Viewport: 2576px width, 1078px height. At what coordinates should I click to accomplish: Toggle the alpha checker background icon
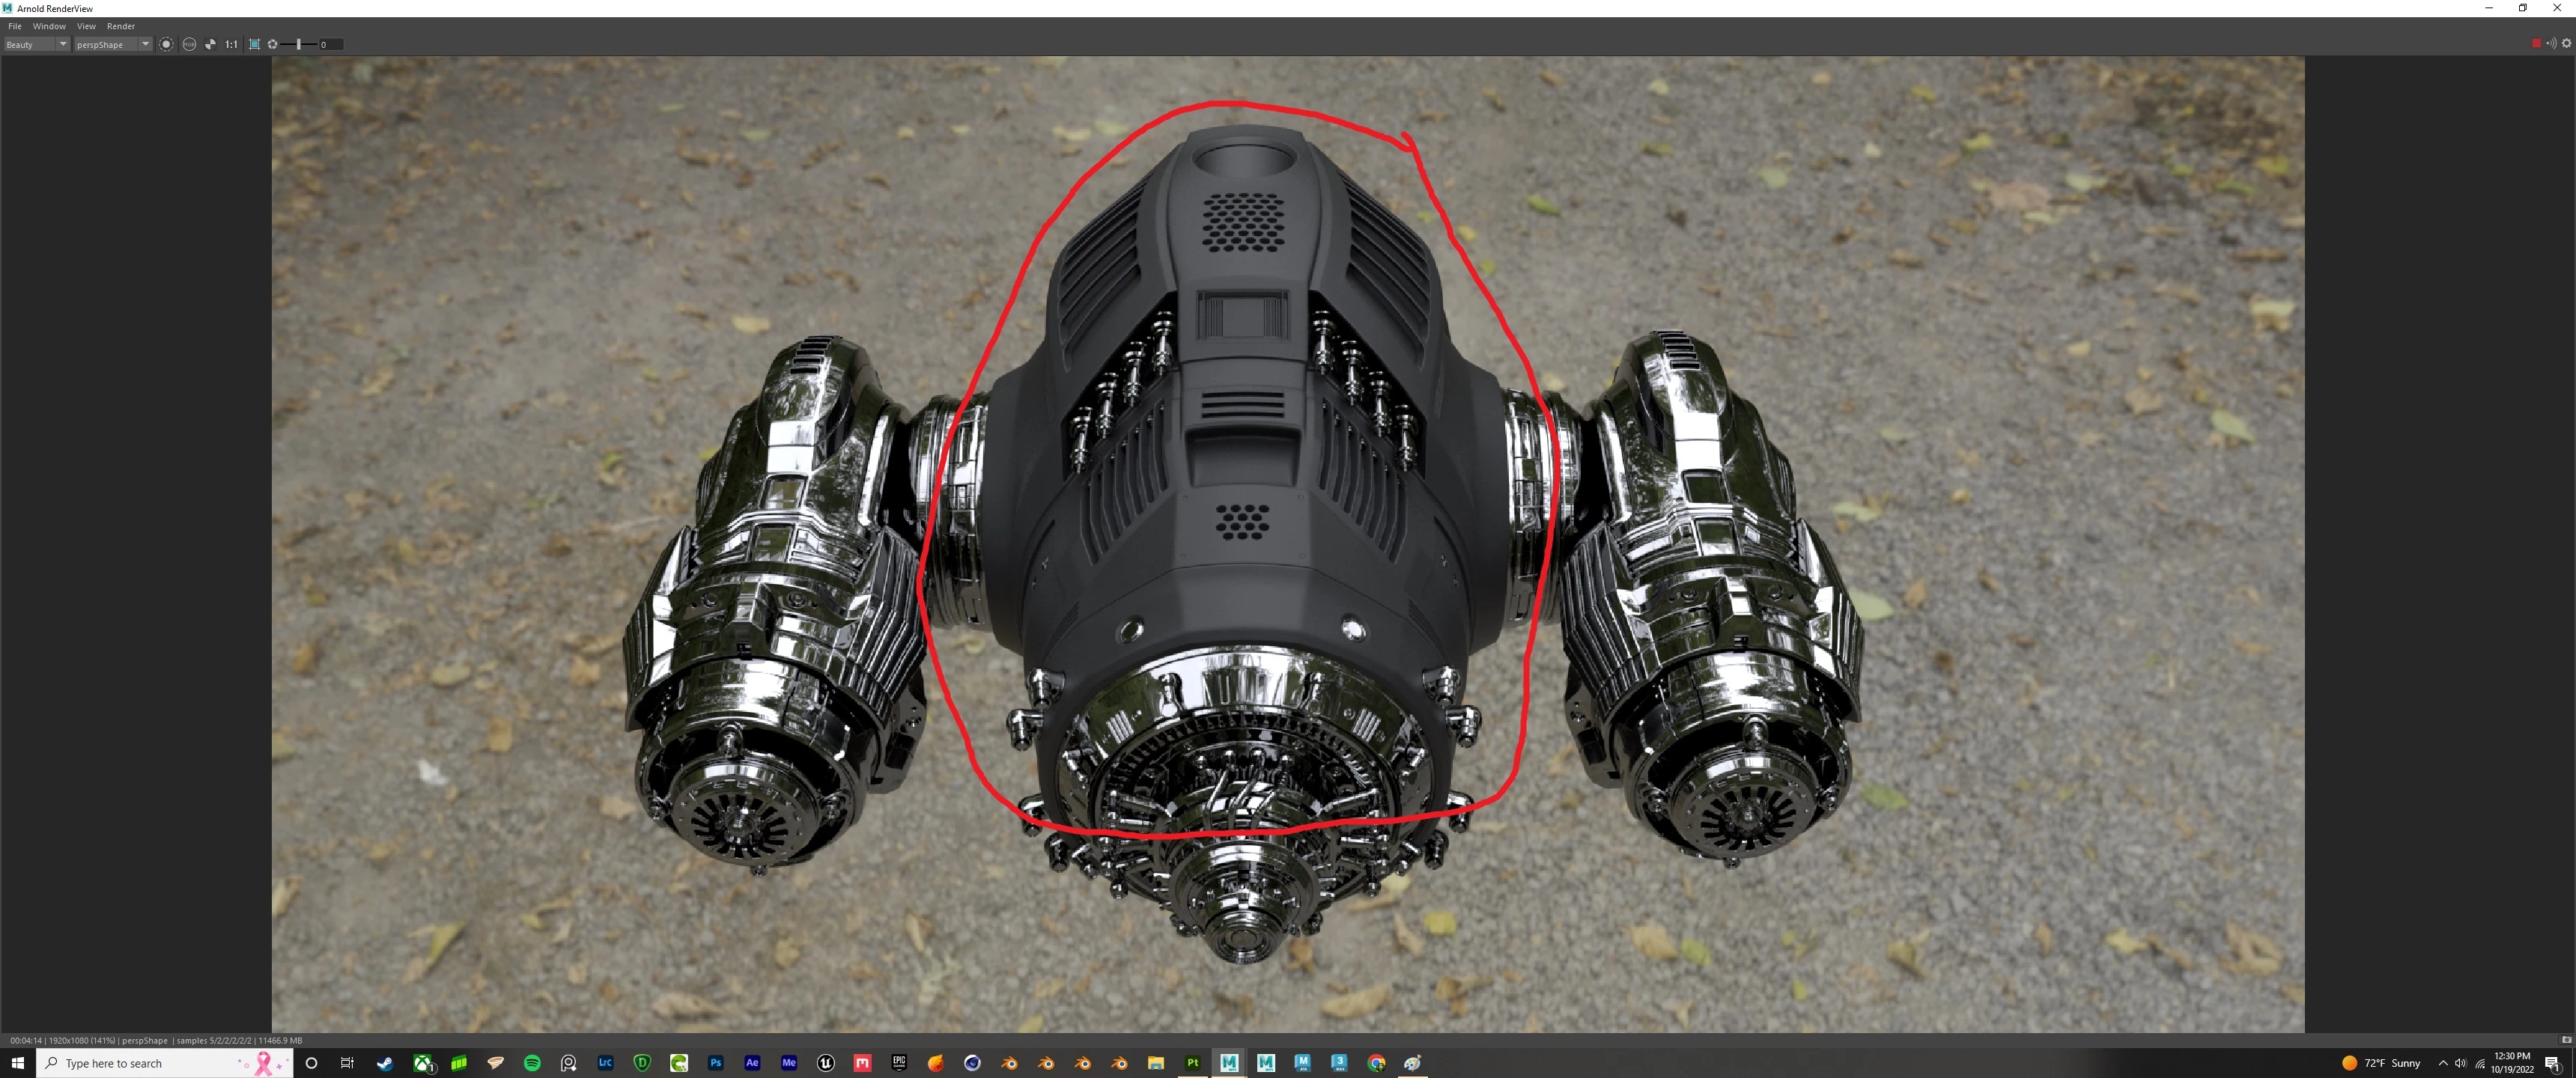pos(210,44)
